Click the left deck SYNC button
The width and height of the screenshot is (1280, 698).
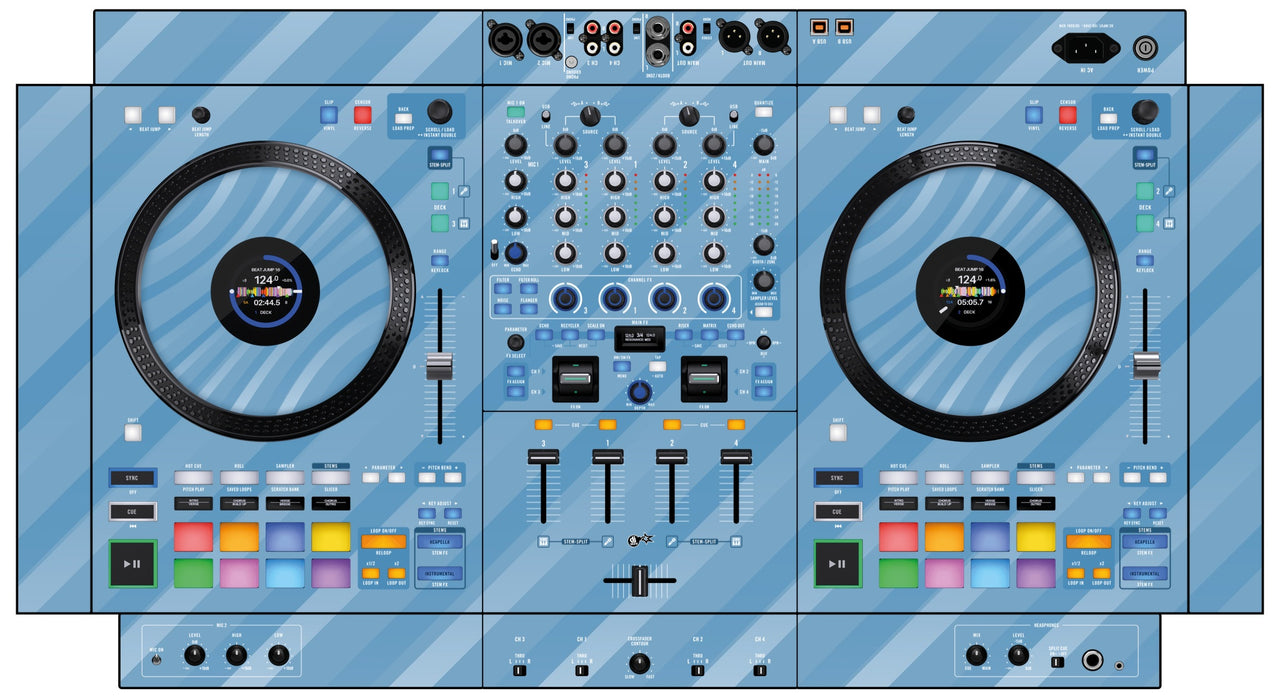(x=133, y=478)
